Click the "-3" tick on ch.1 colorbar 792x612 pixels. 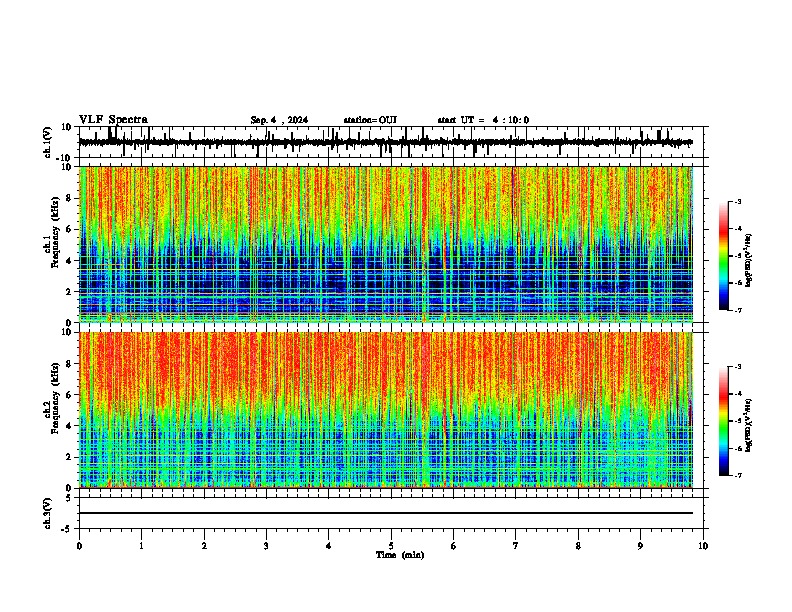(x=737, y=201)
